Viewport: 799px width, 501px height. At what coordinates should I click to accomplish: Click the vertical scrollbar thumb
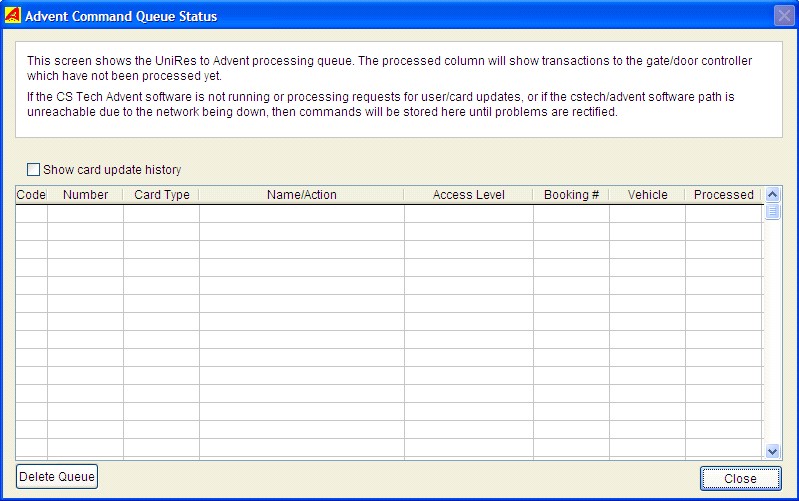(x=773, y=211)
